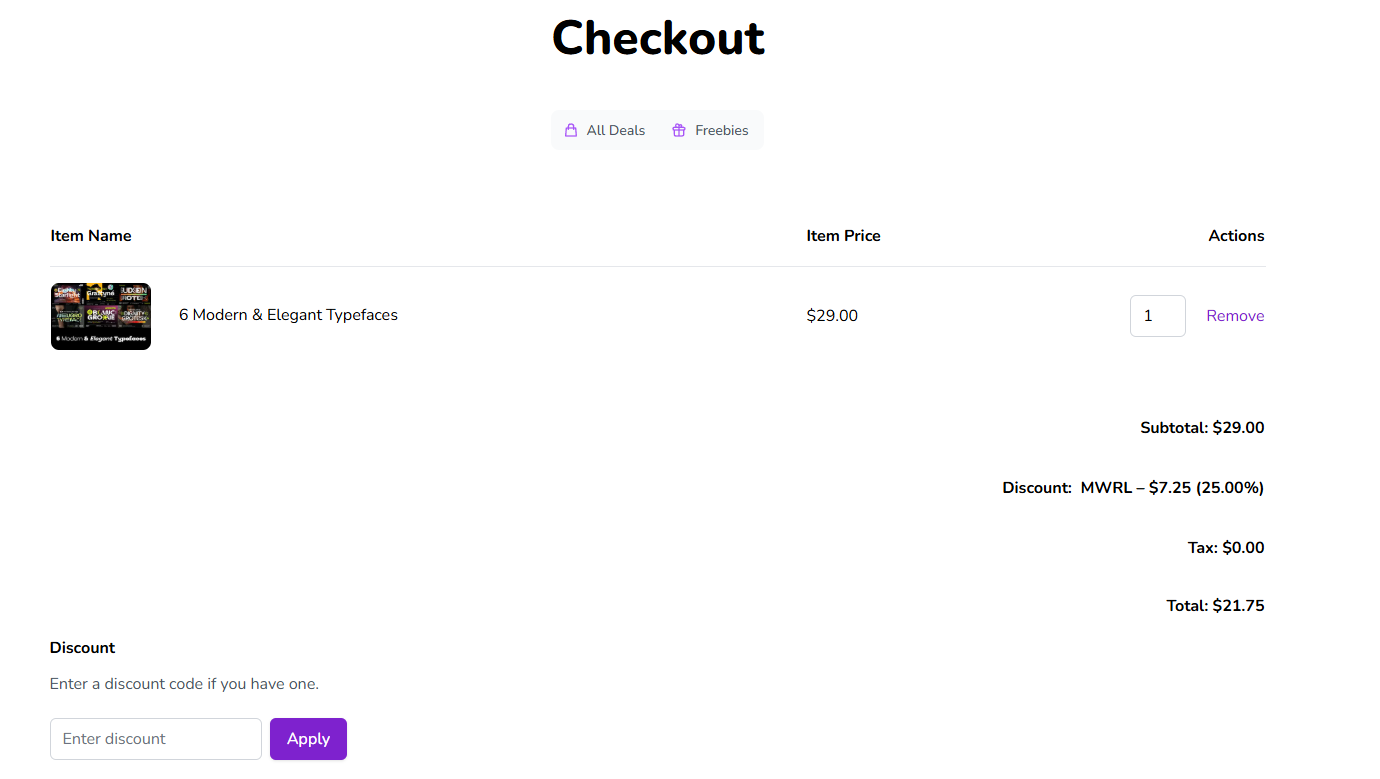This screenshot has width=1380, height=779.
Task: Click the Actions column header
Action: 1236,236
